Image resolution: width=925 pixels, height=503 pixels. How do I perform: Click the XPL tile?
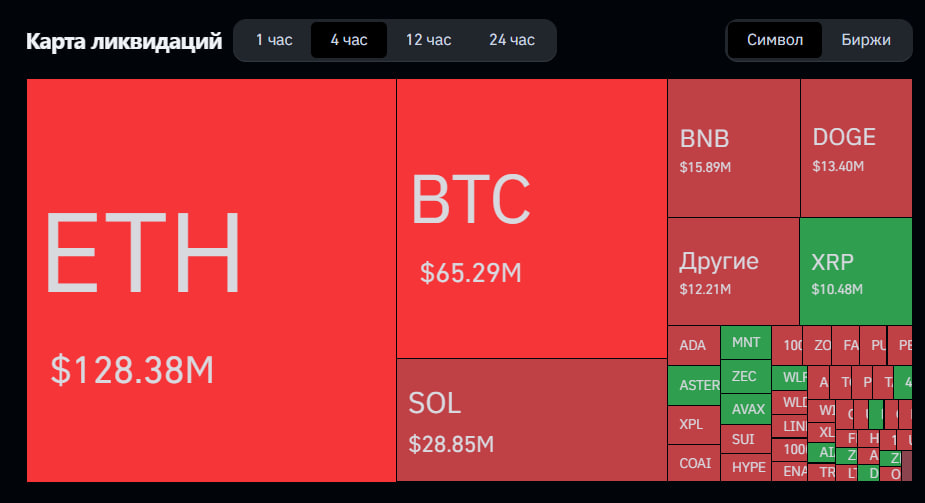click(693, 424)
